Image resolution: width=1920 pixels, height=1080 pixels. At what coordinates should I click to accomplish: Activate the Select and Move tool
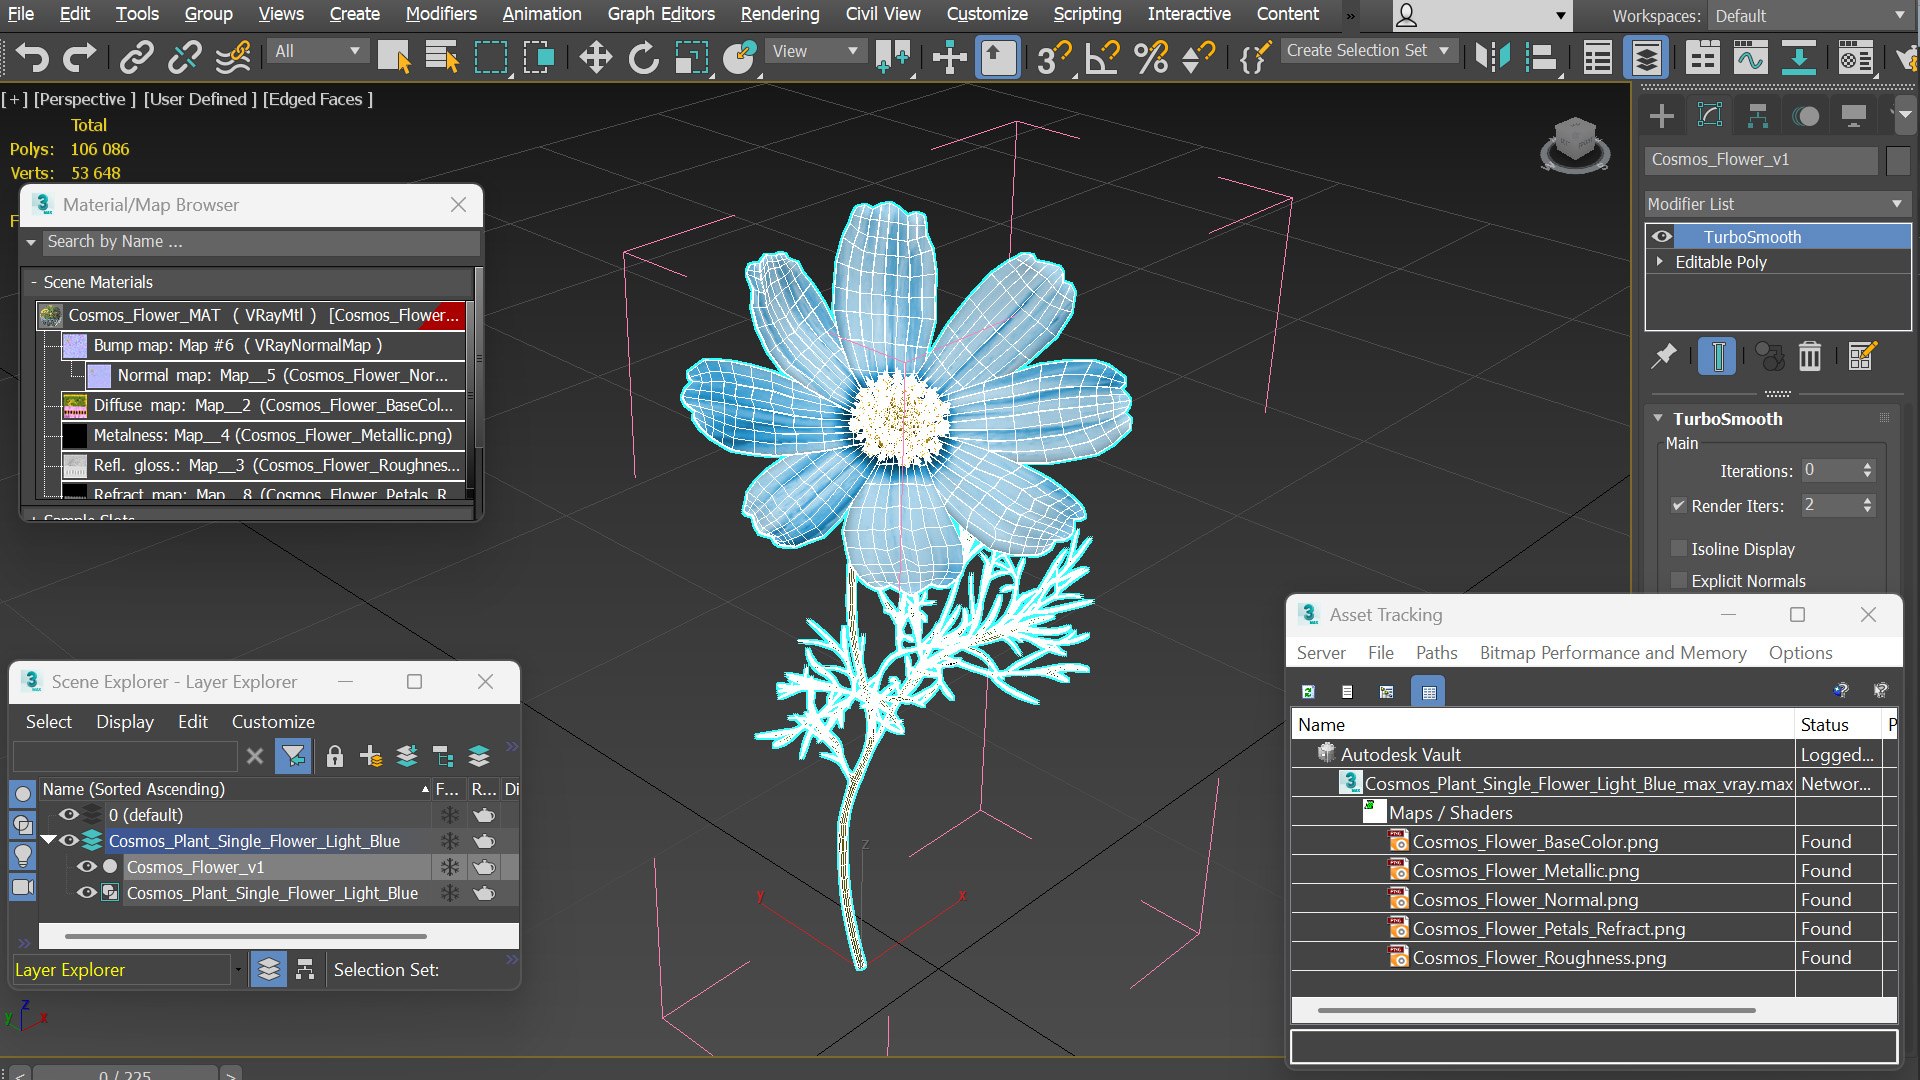[x=595, y=57]
